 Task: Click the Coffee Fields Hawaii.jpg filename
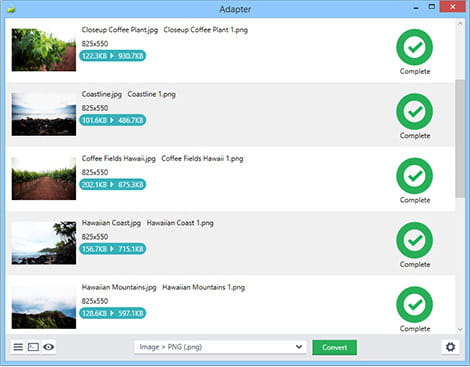[x=119, y=159]
